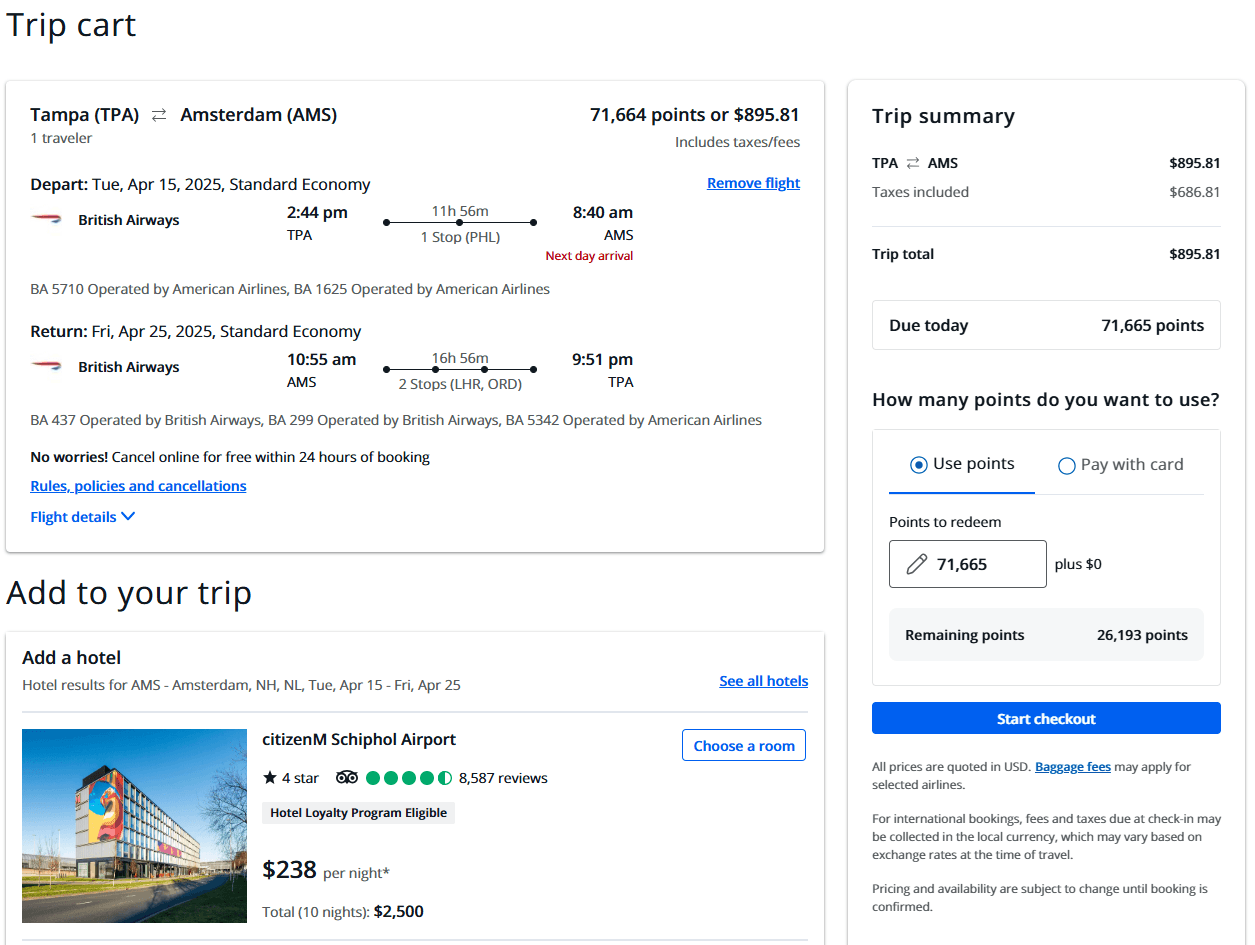Click the Tripadvisor owl icon for citizenM
This screenshot has width=1255, height=945.
coord(347,777)
